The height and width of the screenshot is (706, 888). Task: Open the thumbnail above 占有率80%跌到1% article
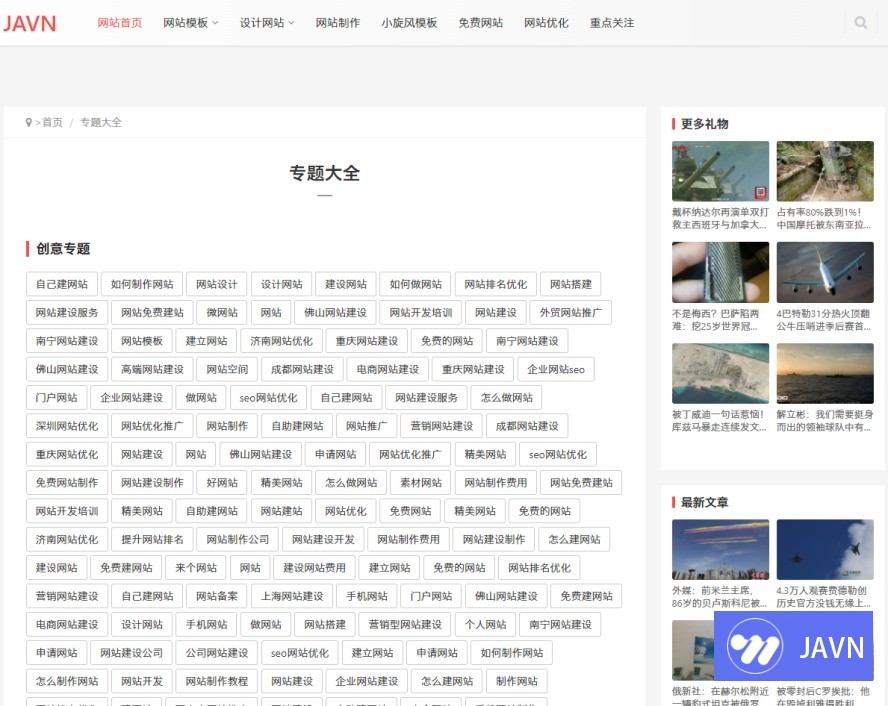pos(825,171)
